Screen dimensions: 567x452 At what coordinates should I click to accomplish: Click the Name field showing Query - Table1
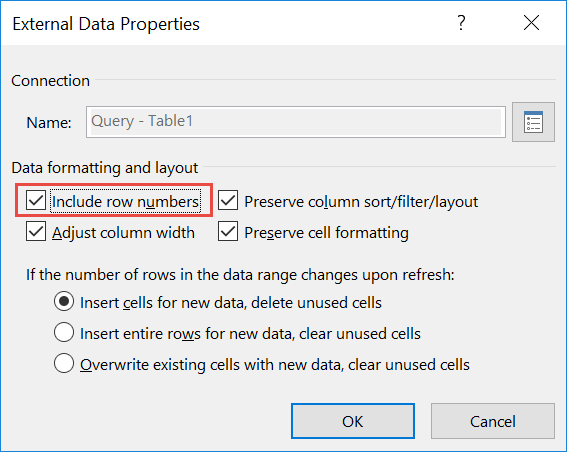[x=296, y=122]
